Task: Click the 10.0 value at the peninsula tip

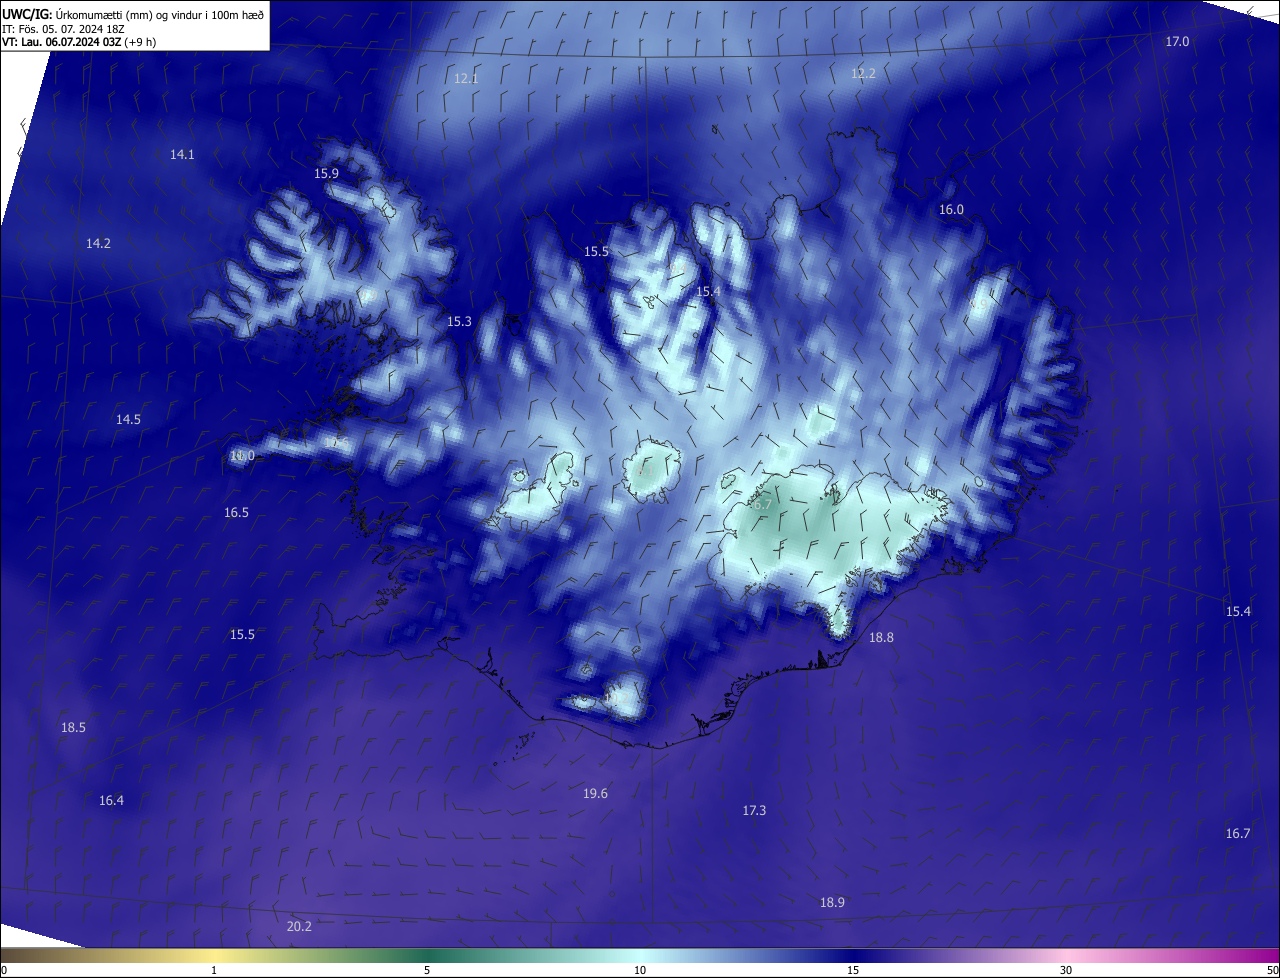Action: tap(242, 455)
